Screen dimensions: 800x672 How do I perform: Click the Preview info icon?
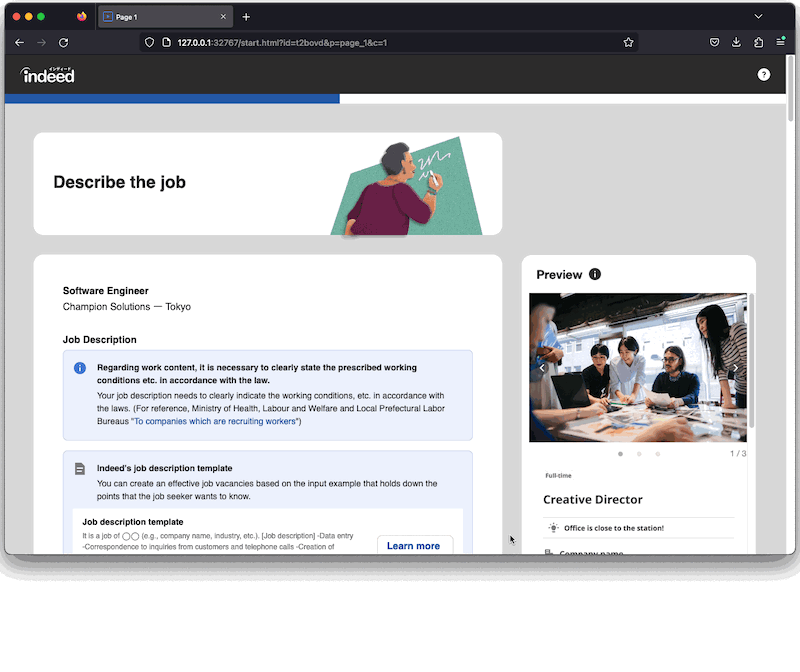tap(594, 274)
